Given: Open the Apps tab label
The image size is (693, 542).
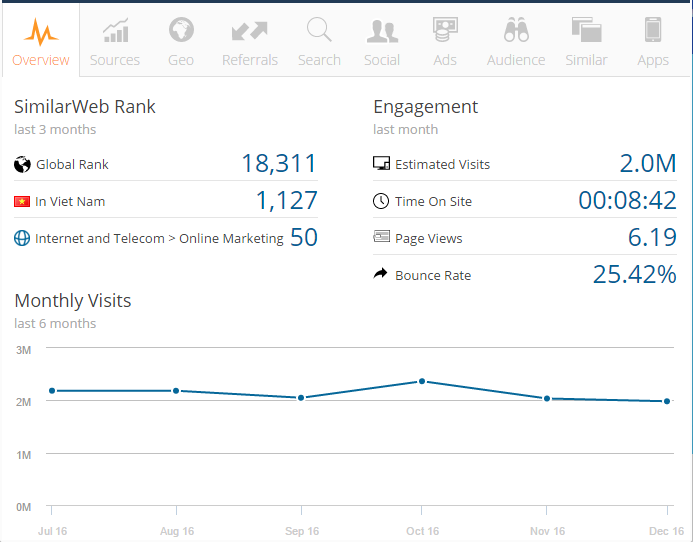Looking at the screenshot, I should click(653, 60).
